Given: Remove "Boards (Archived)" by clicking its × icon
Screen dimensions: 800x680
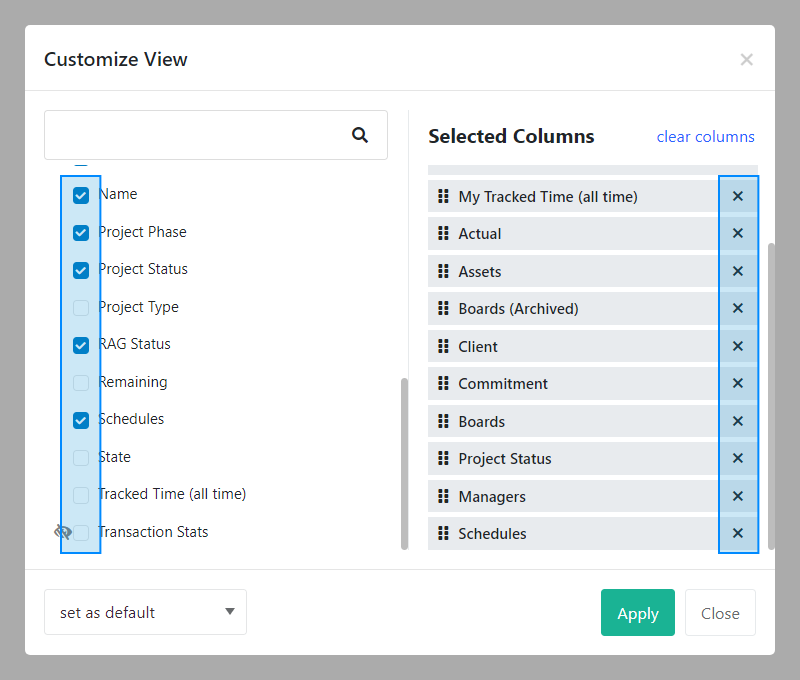Looking at the screenshot, I should tap(738, 308).
